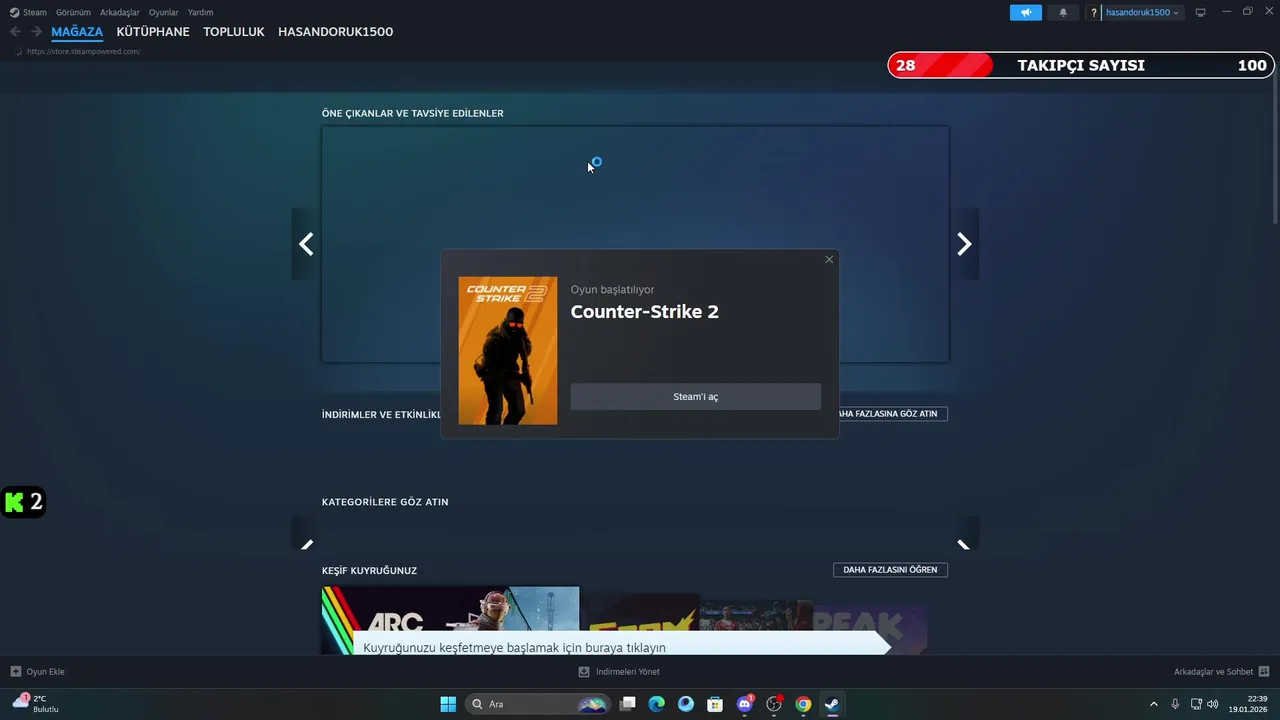Show previous featured item with left arrow
The width and height of the screenshot is (1280, 720).
[306, 244]
